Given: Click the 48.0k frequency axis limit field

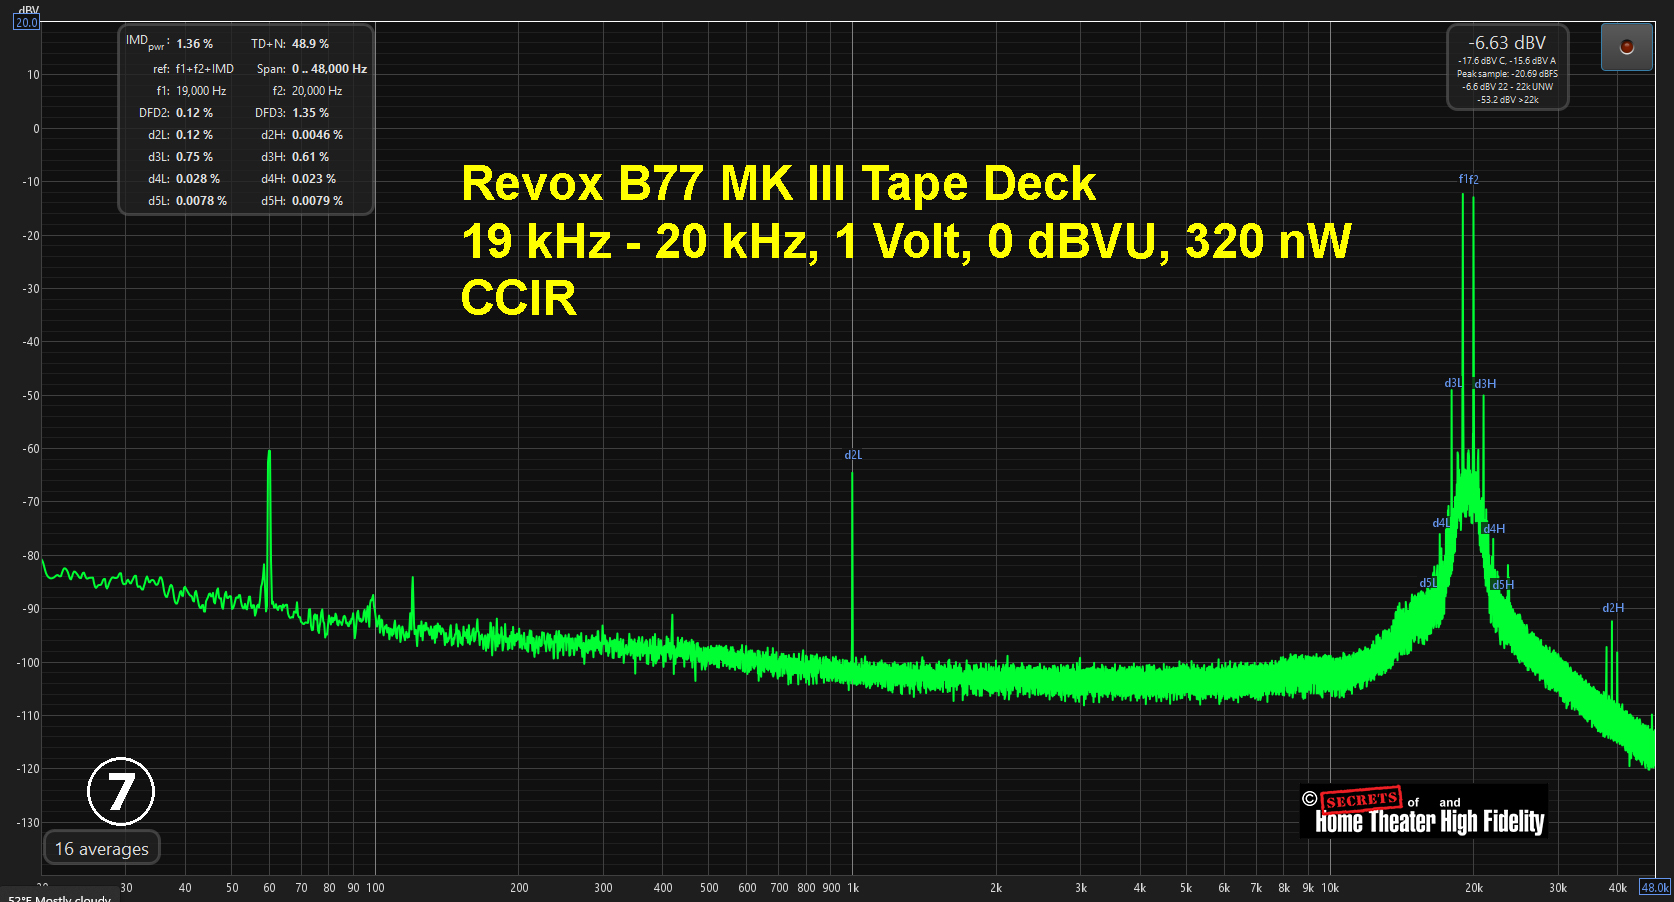Looking at the screenshot, I should pos(1655,887).
